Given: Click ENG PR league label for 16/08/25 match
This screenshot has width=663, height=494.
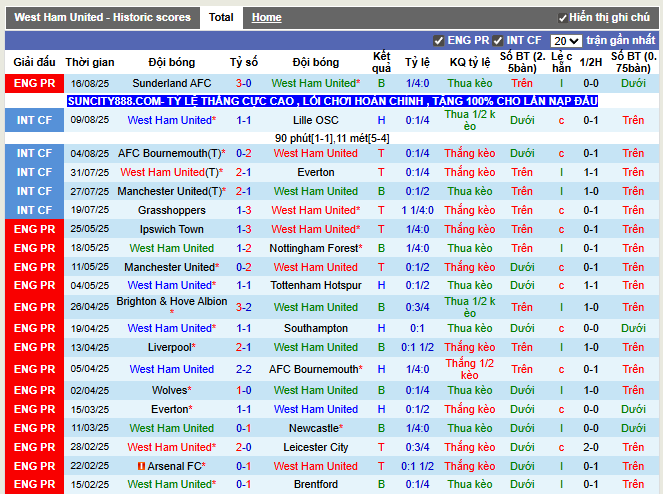Looking at the screenshot, I should pyautogui.click(x=34, y=83).
